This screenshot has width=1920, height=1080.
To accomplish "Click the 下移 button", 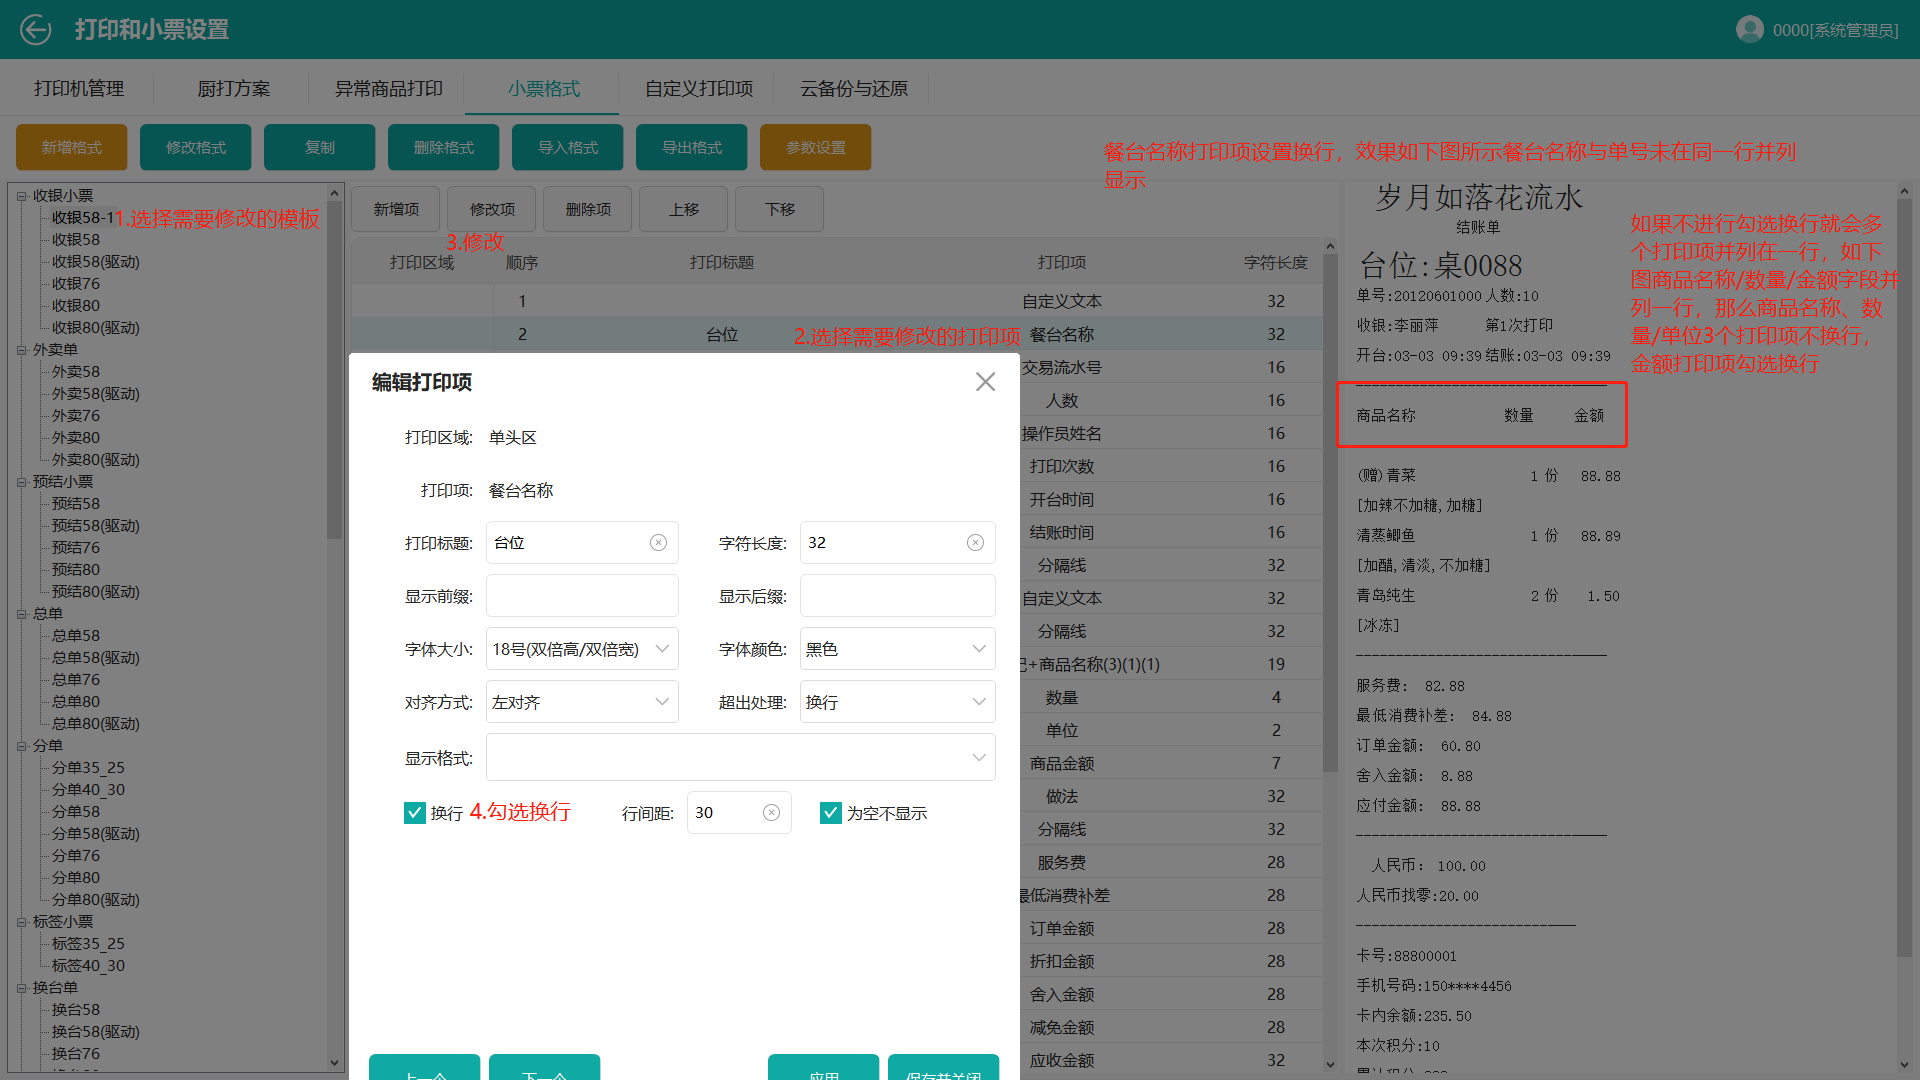I will coord(780,209).
